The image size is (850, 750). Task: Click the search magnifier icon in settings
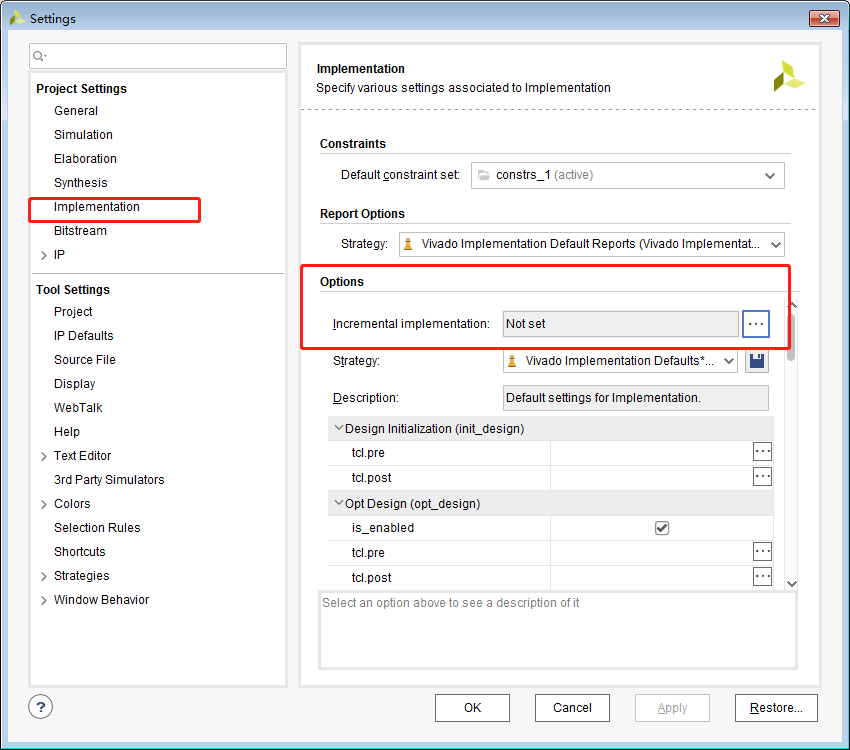click(40, 56)
